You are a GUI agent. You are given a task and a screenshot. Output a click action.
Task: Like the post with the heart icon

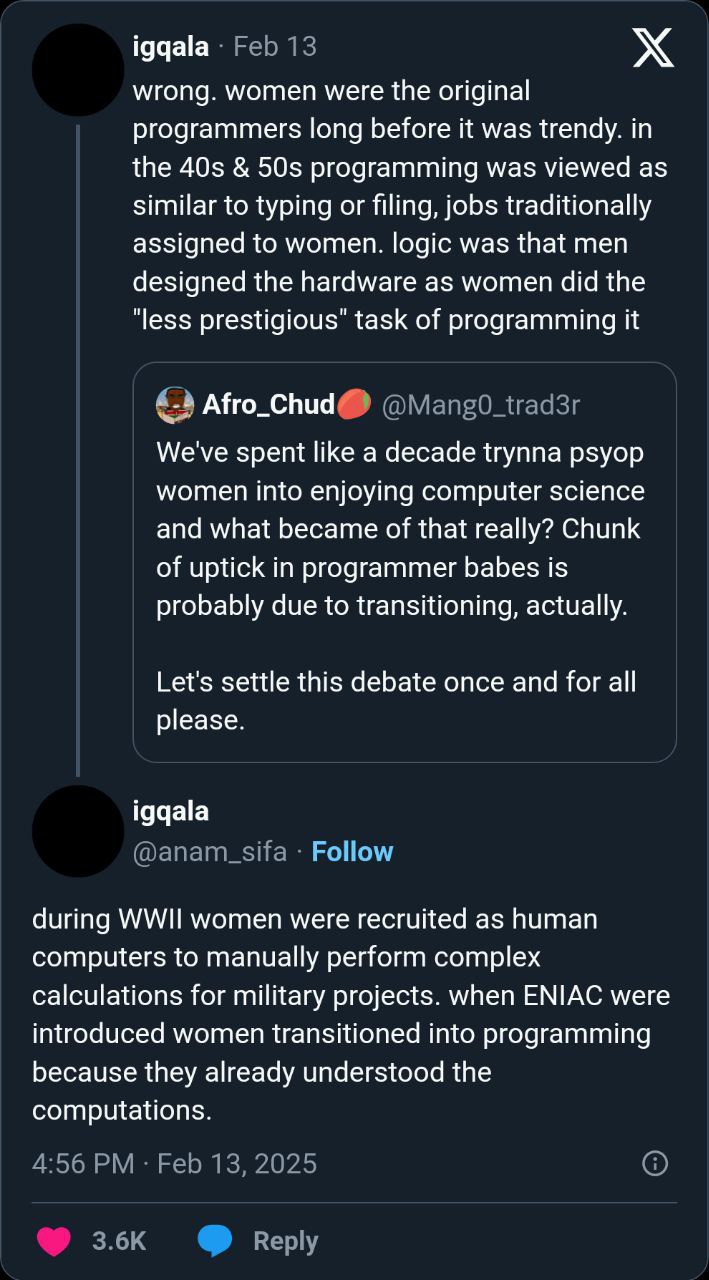tap(54, 1241)
